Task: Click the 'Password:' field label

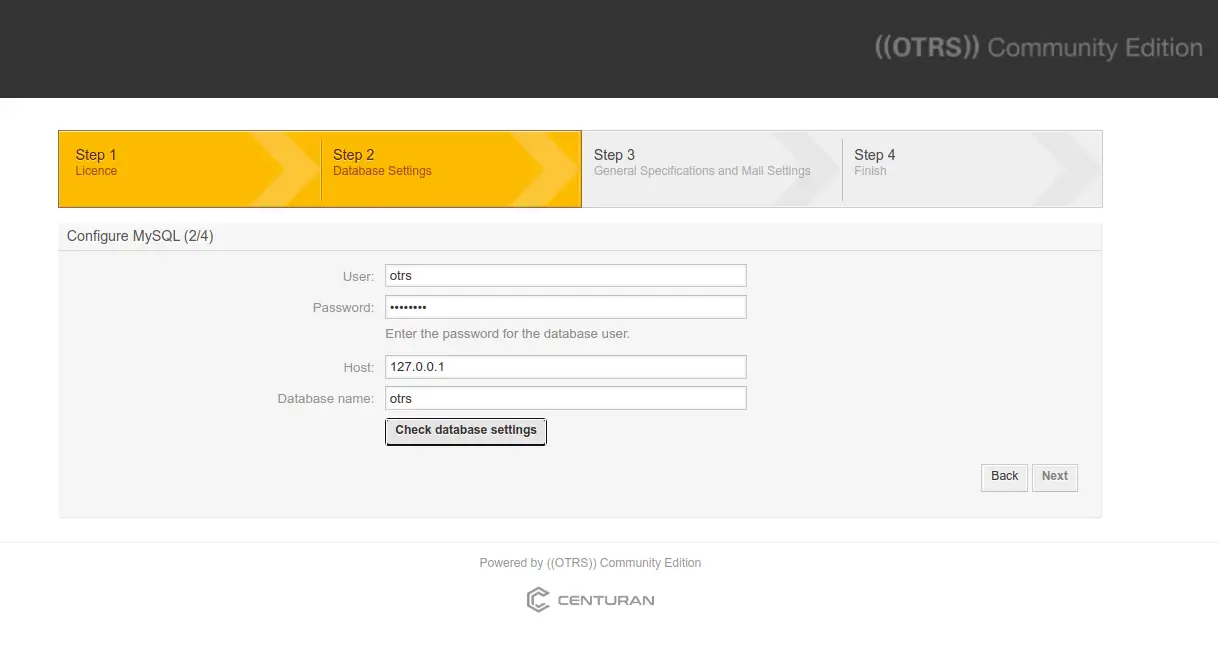Action: (x=343, y=308)
